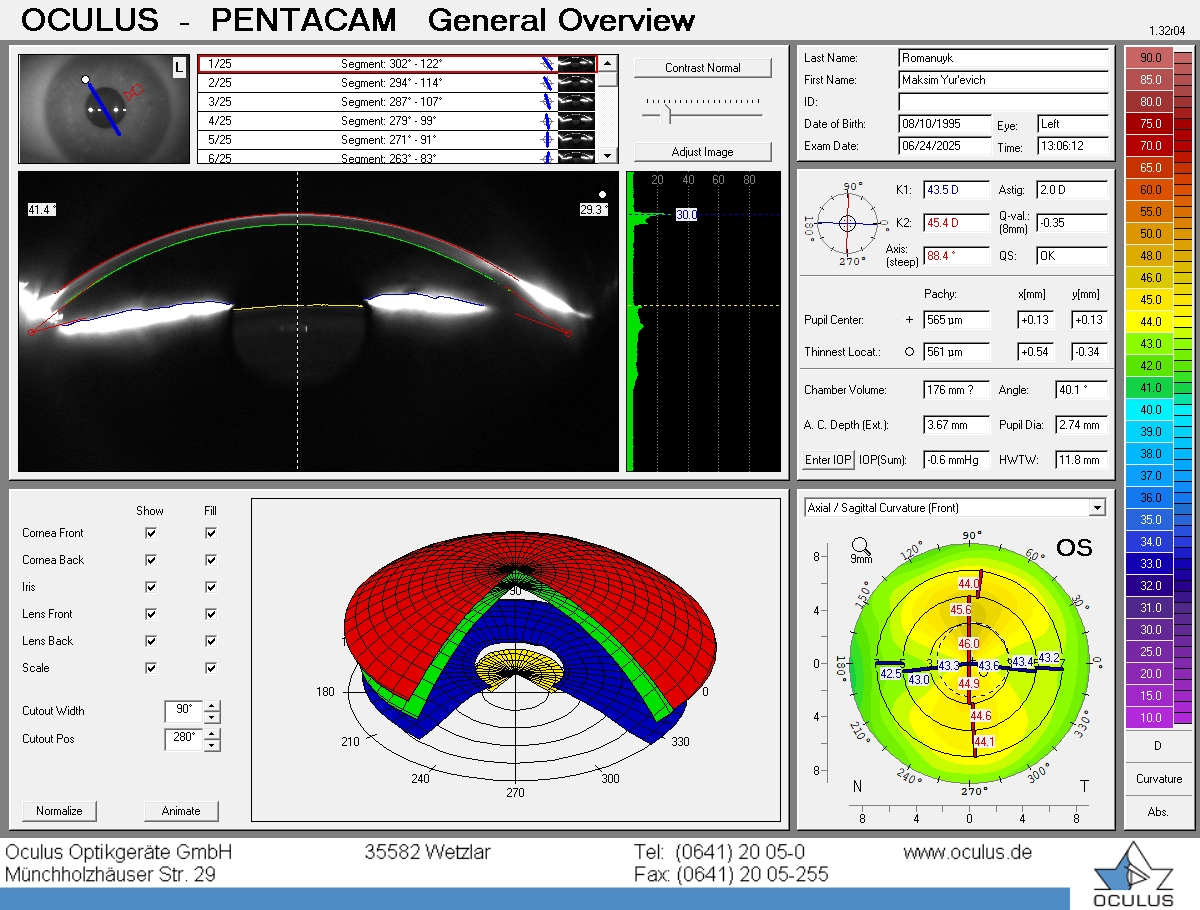Click the Date of Birth field
The height and width of the screenshot is (910, 1200).
click(x=944, y=125)
